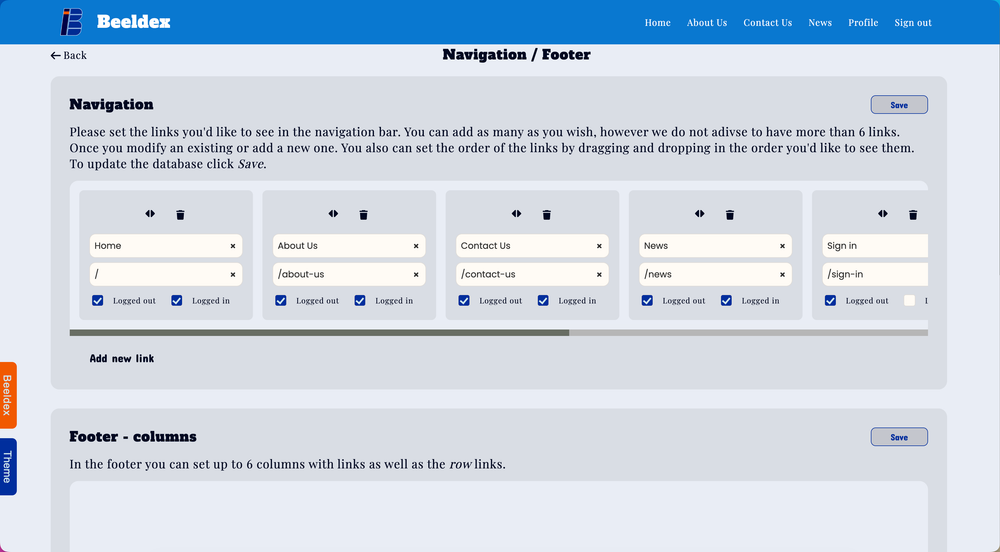Screen dimensions: 1000x552
Task: Uncheck Logged out for Home link
Action: [98, 300]
